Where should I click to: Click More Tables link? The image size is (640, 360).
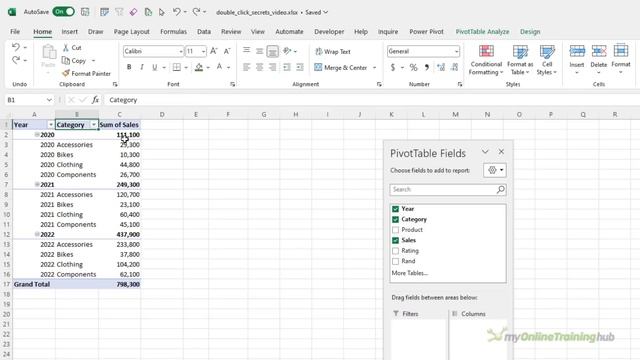tap(409, 273)
